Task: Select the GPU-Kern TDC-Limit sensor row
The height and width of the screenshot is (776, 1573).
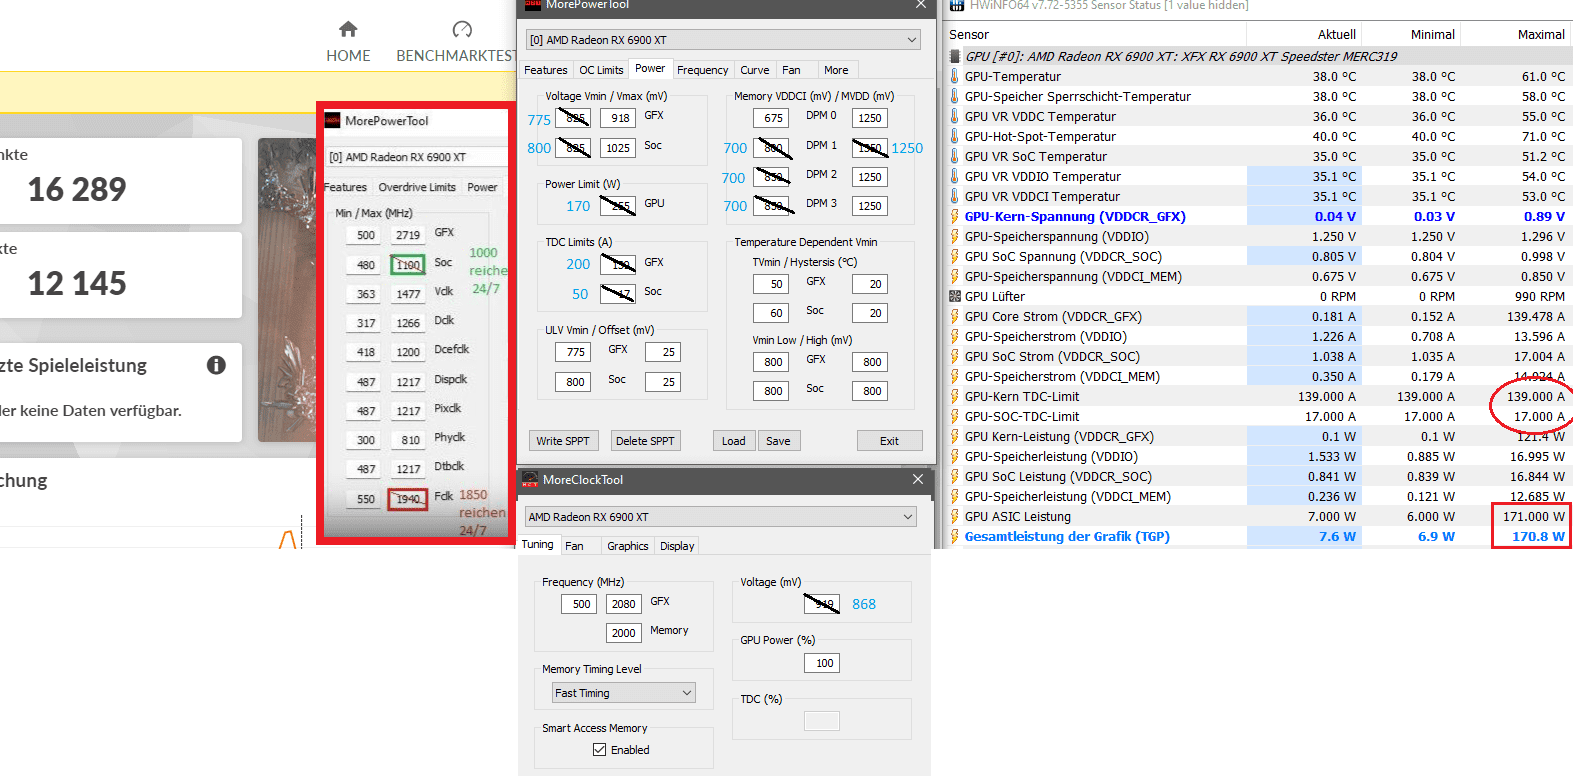Action: point(1258,396)
